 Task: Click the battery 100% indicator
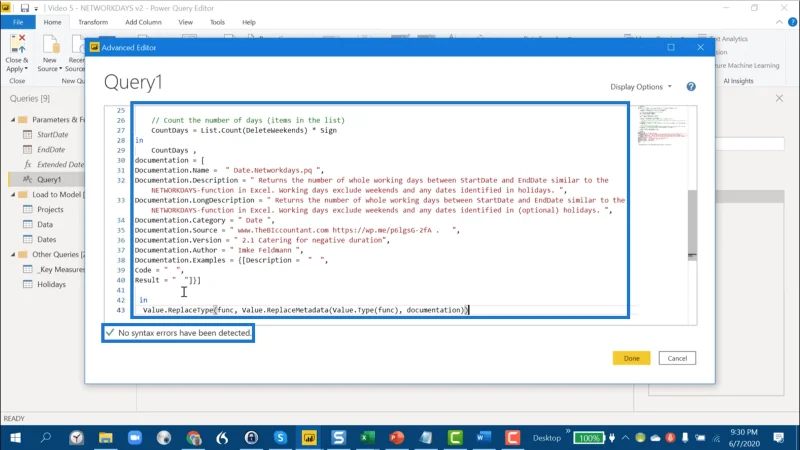pos(589,438)
